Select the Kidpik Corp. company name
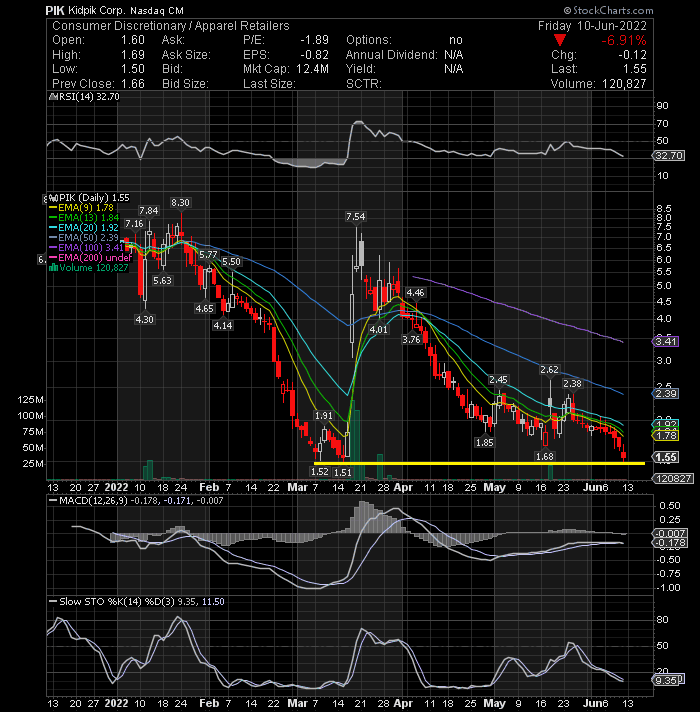Viewport: 700px width, 712px height. pos(97,10)
